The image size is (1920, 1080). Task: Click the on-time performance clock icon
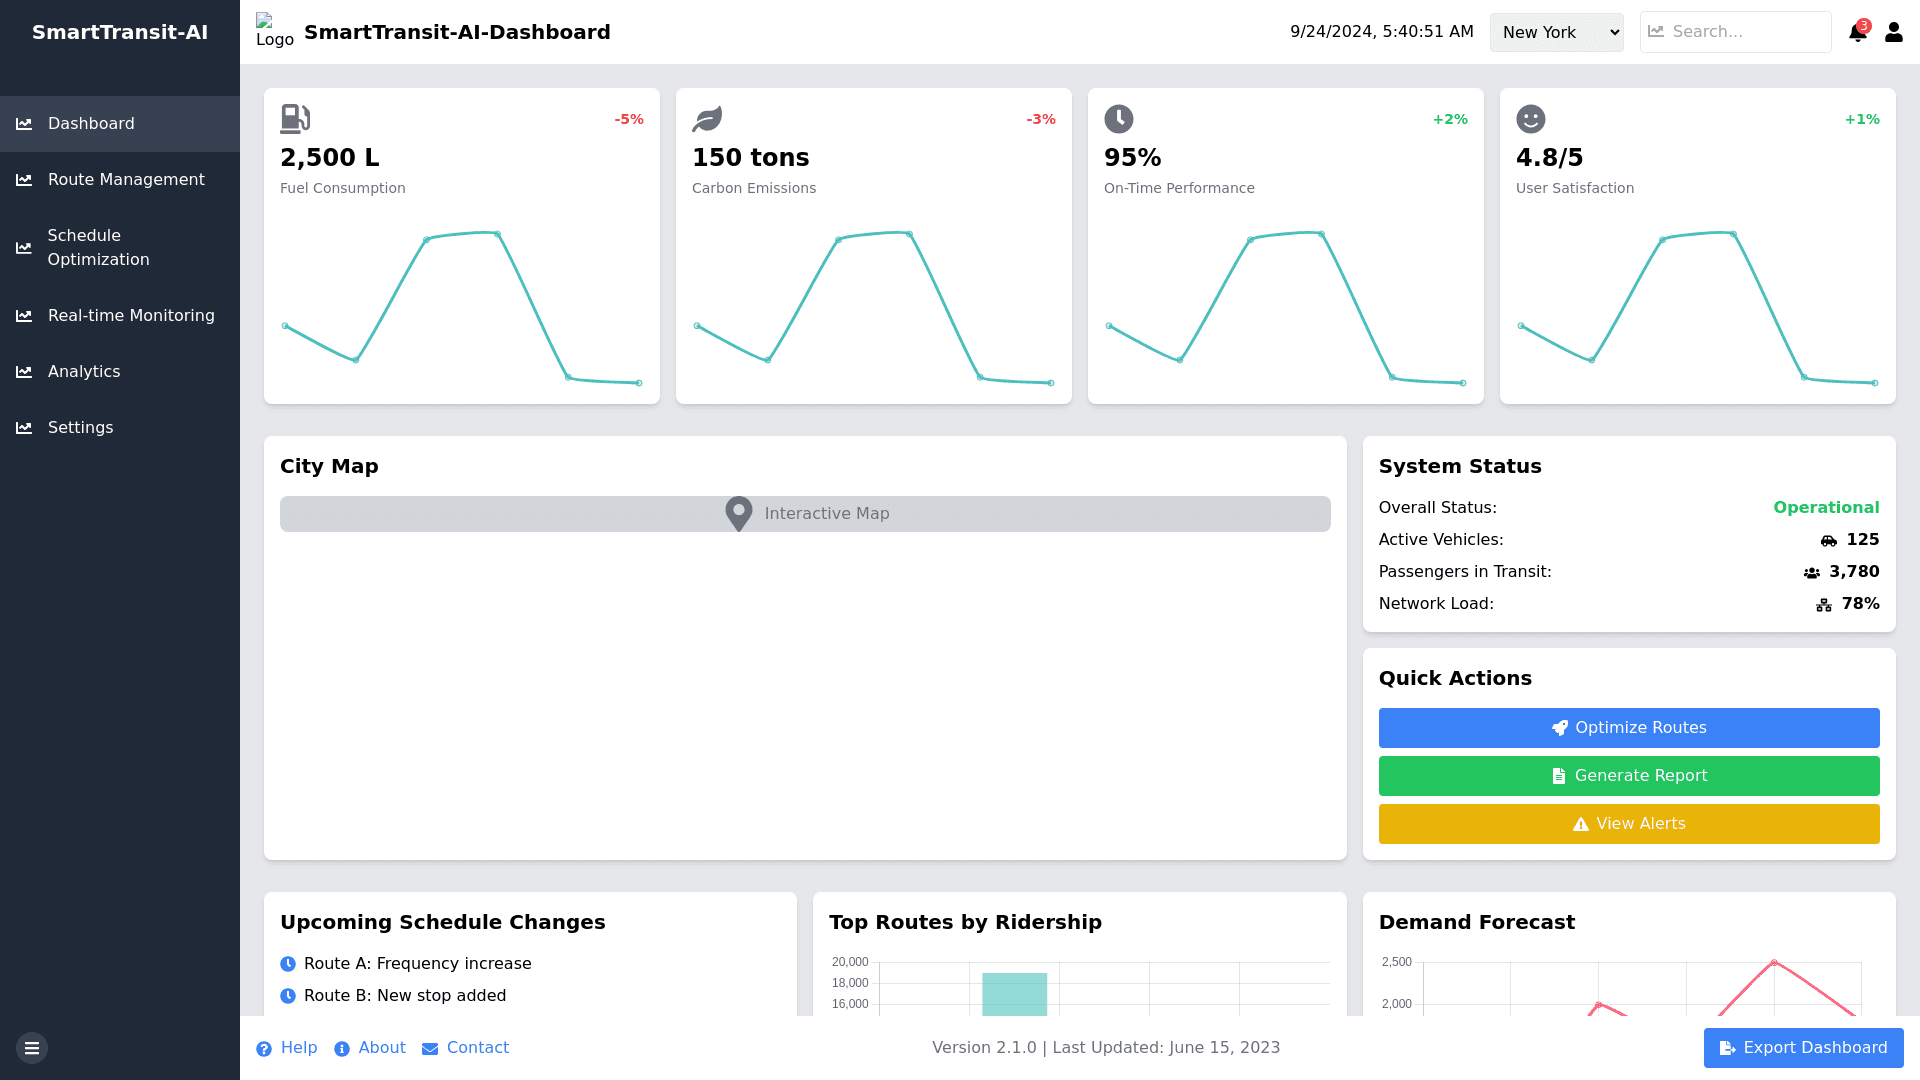pyautogui.click(x=1118, y=119)
